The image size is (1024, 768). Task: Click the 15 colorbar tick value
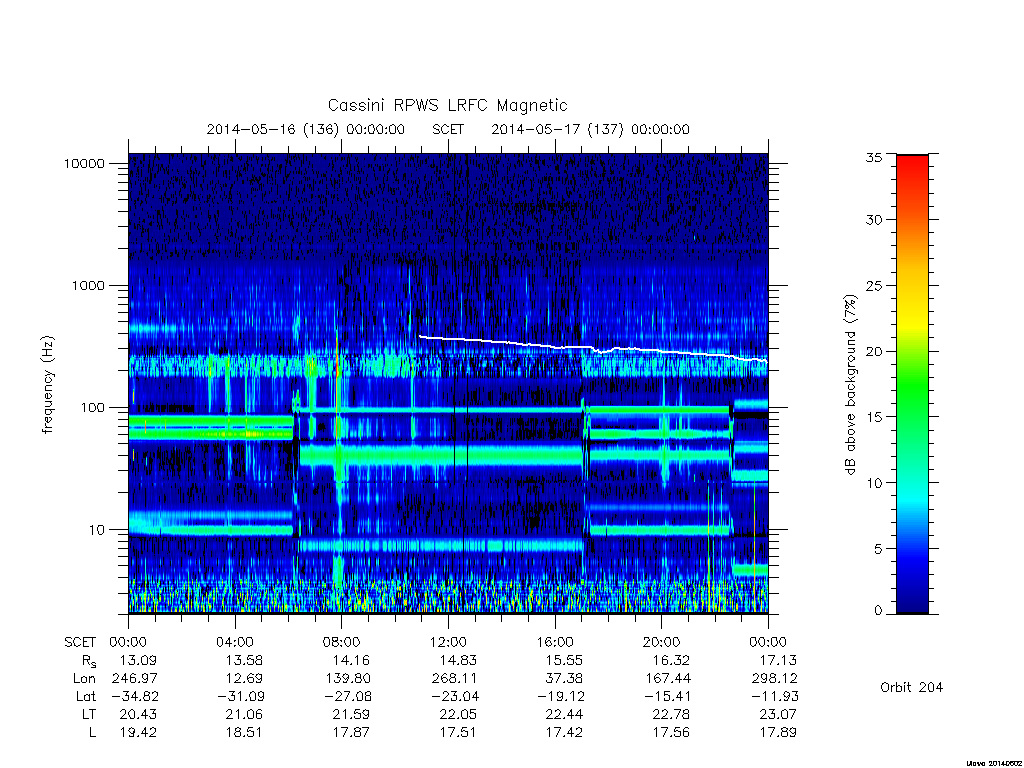click(x=874, y=417)
